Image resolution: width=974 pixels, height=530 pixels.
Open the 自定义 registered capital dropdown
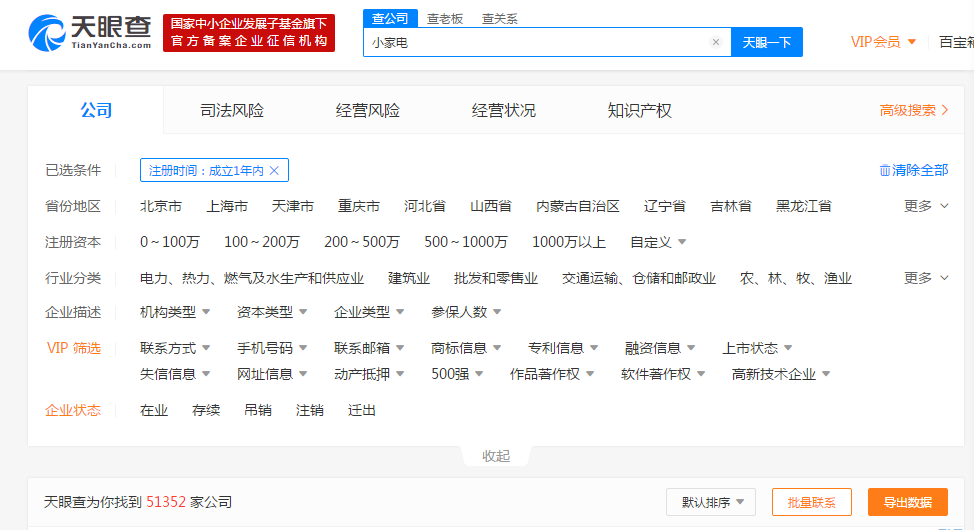(x=658, y=242)
